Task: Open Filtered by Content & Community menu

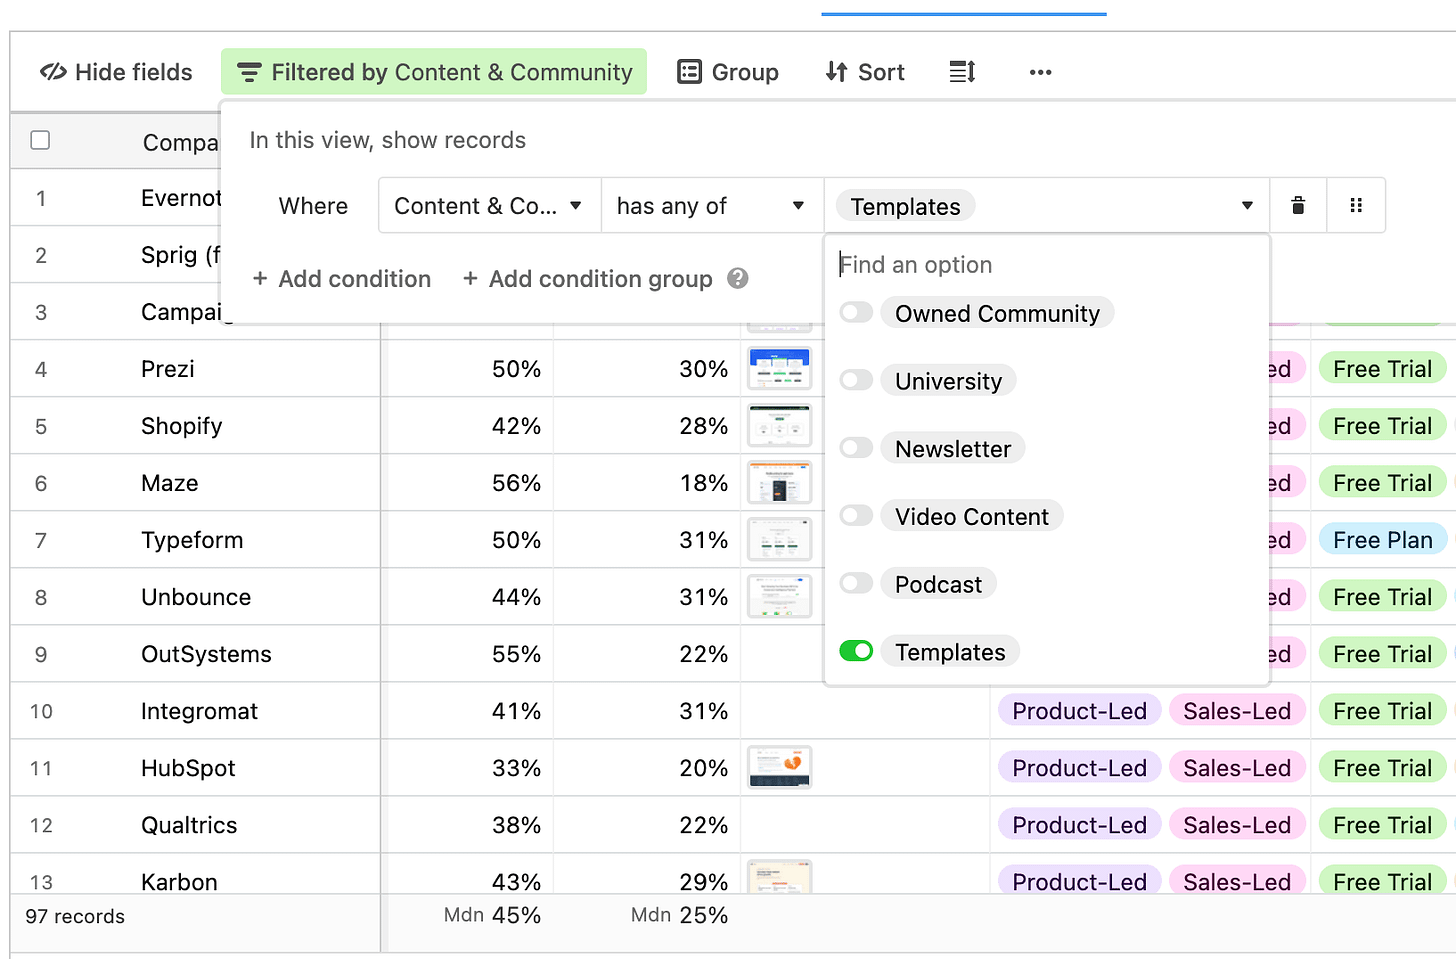Action: pyautogui.click(x=434, y=72)
